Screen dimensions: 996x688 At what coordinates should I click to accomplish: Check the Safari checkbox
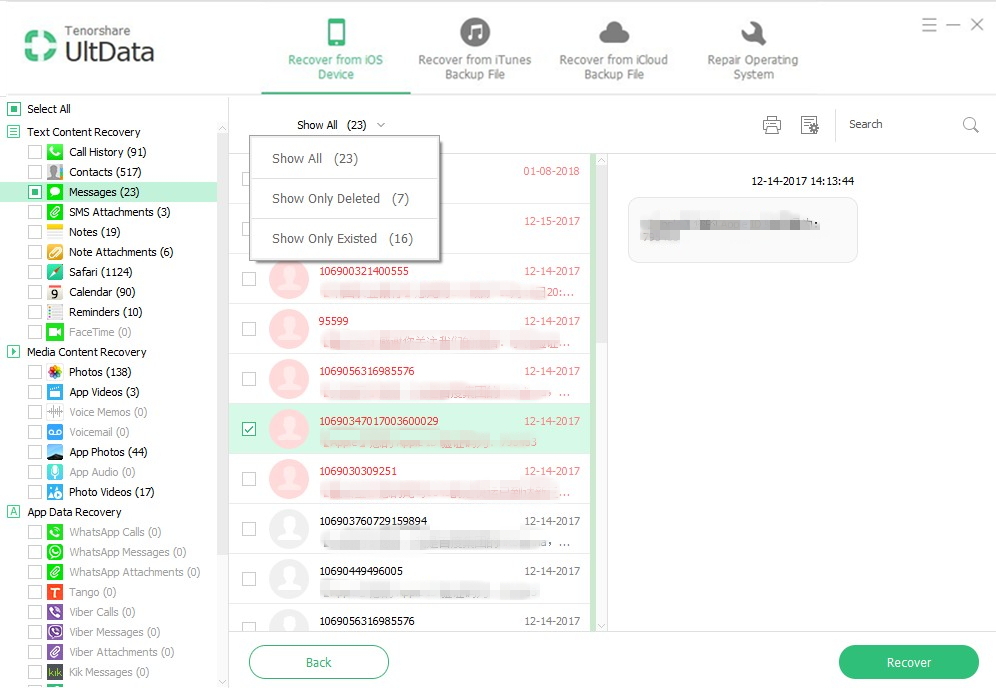click(35, 272)
